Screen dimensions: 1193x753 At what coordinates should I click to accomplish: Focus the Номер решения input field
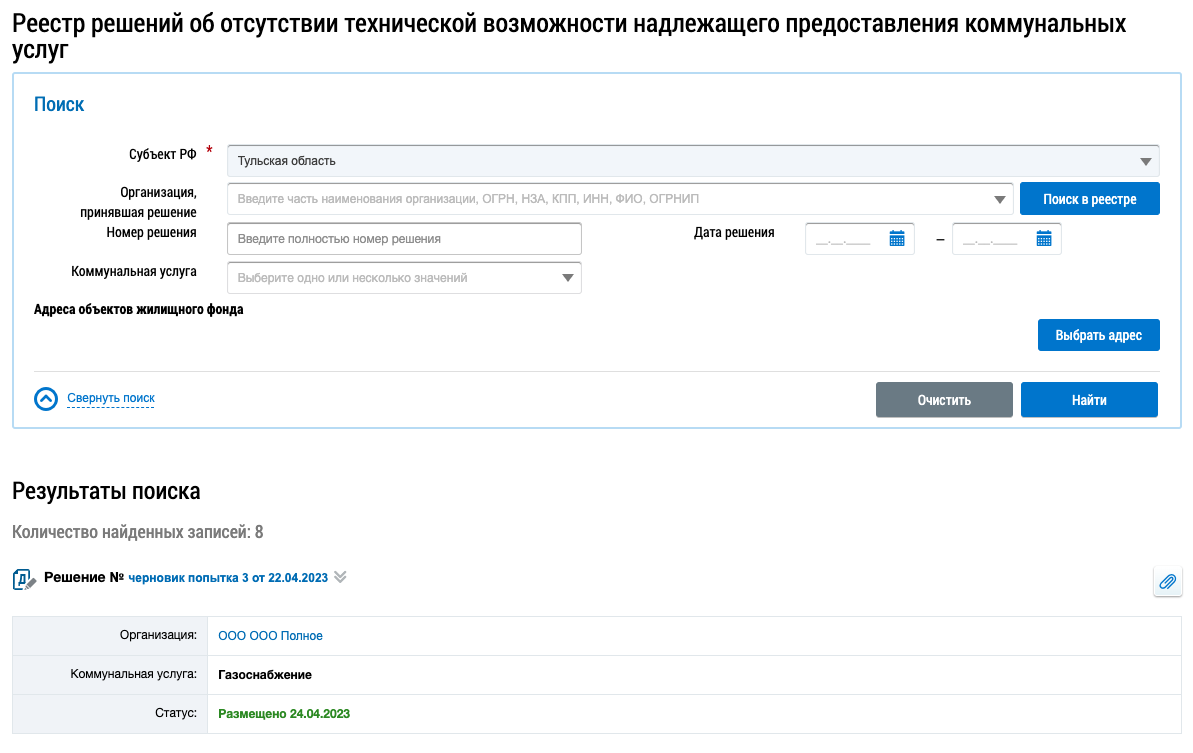404,239
